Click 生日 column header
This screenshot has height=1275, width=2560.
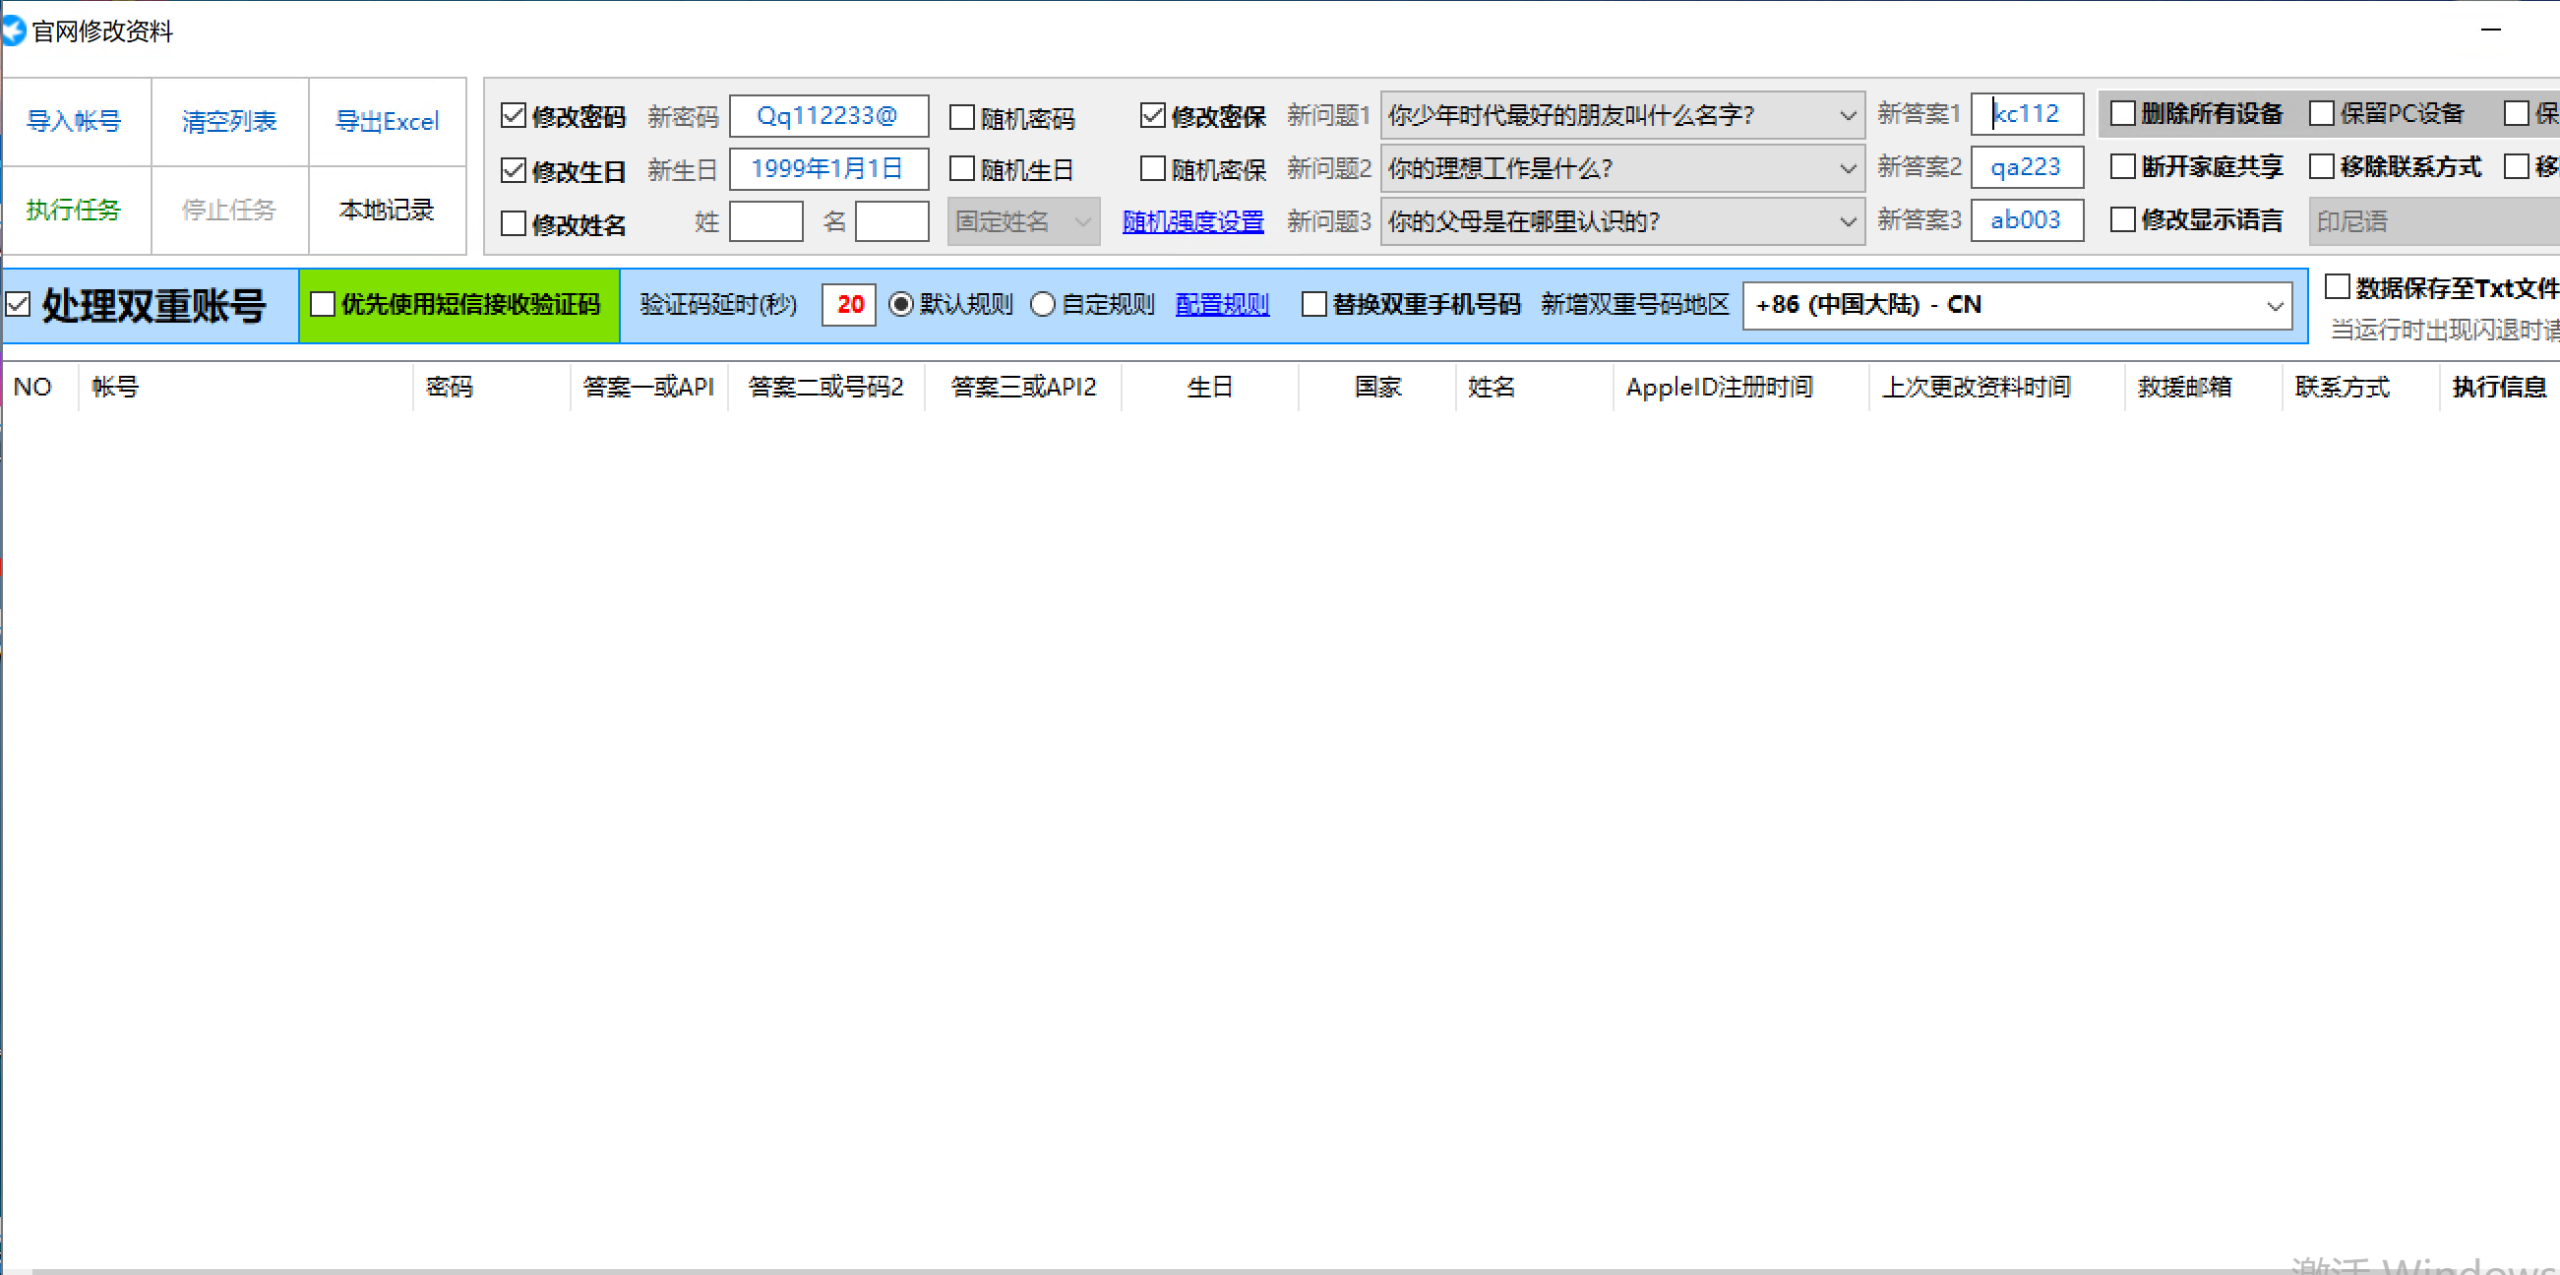1210,387
